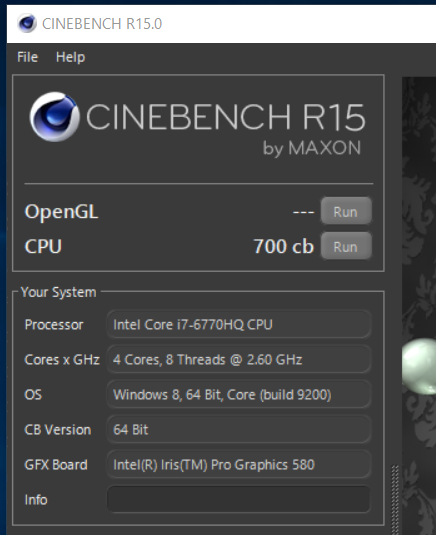Image resolution: width=436 pixels, height=535 pixels.
Task: Click the 700 cb CPU score
Action: (x=284, y=246)
